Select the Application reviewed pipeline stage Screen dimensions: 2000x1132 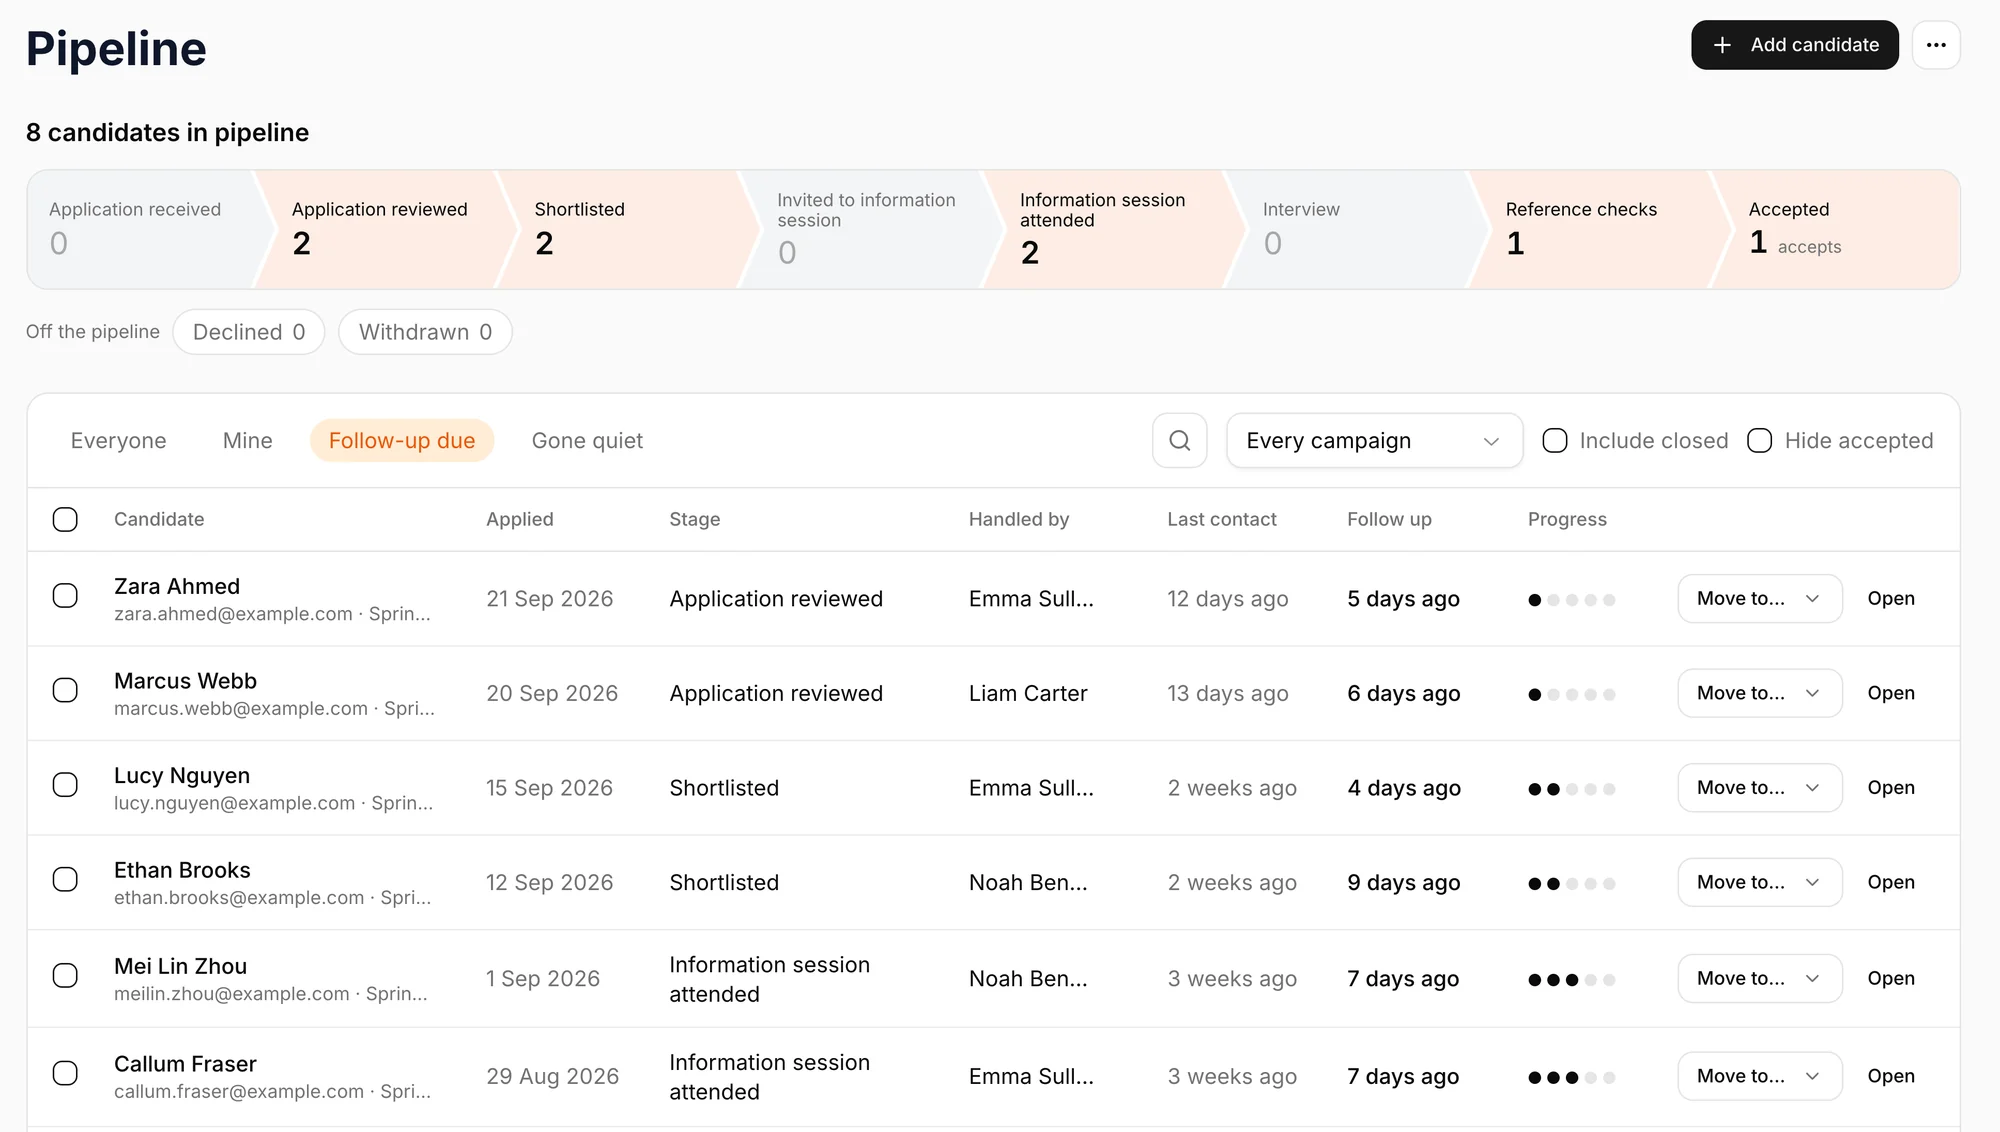pyautogui.click(x=385, y=230)
